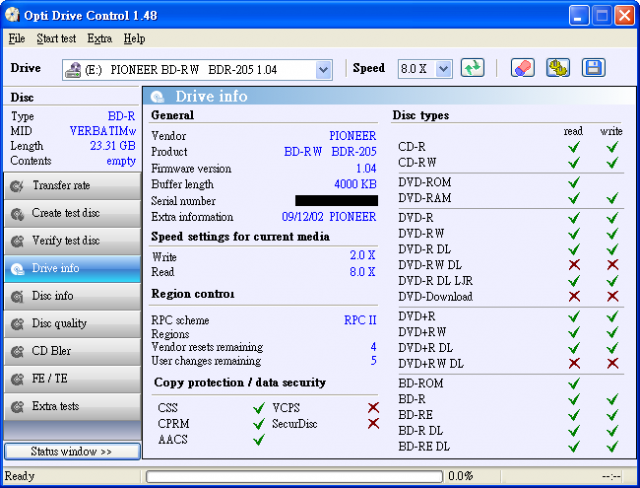Click the FE / TE sidebar icon
Viewport: 640px width, 488px height.
click(17, 379)
